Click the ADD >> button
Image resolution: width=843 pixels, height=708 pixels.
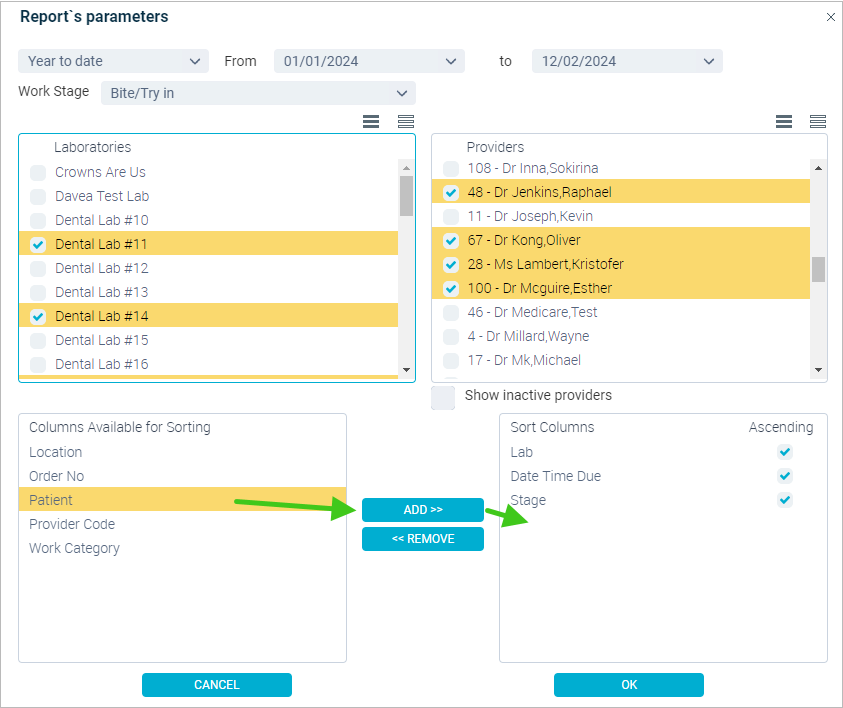(423, 510)
